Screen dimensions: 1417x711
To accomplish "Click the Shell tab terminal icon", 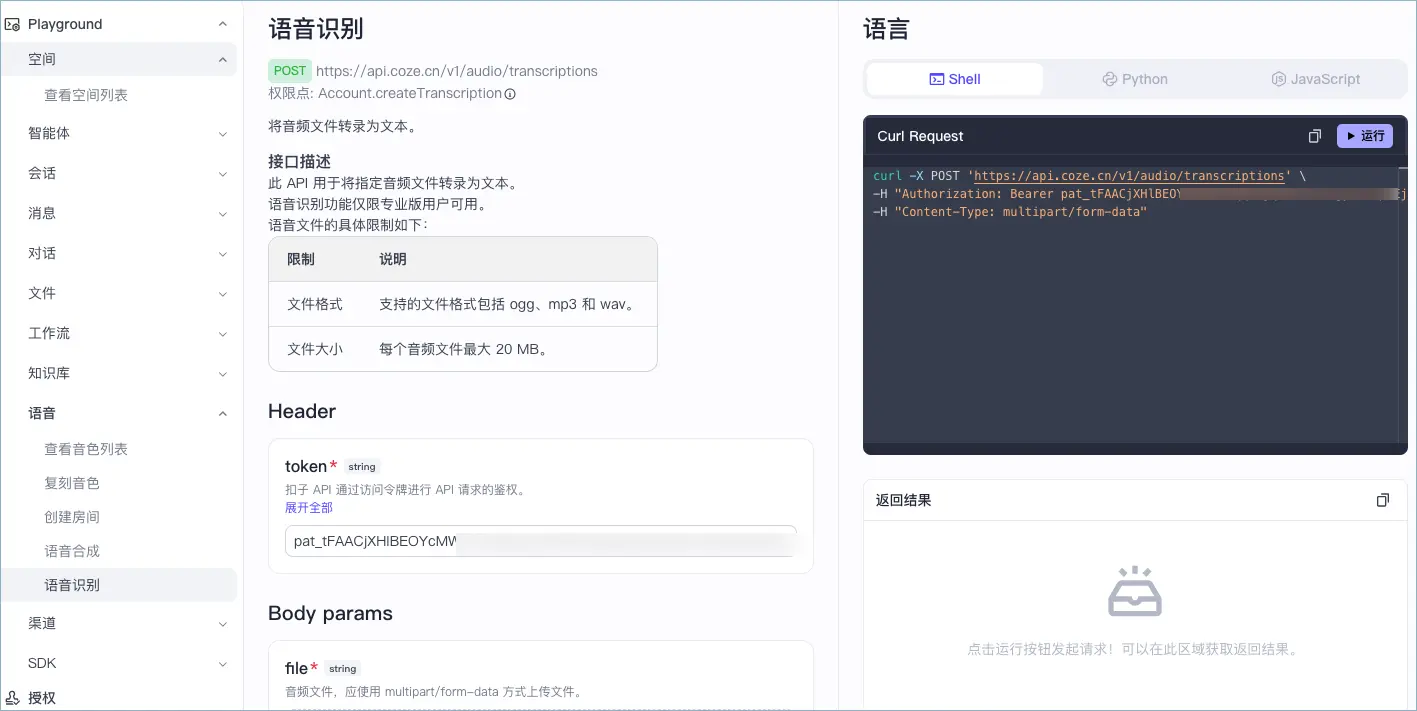I will (937, 79).
